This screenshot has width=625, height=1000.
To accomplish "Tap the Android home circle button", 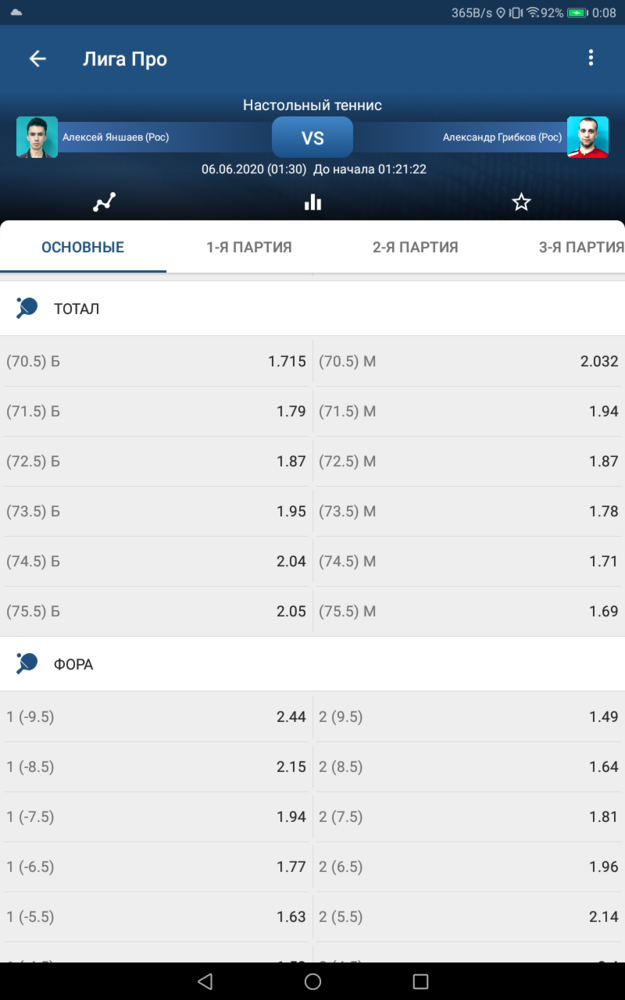I will tap(312, 981).
